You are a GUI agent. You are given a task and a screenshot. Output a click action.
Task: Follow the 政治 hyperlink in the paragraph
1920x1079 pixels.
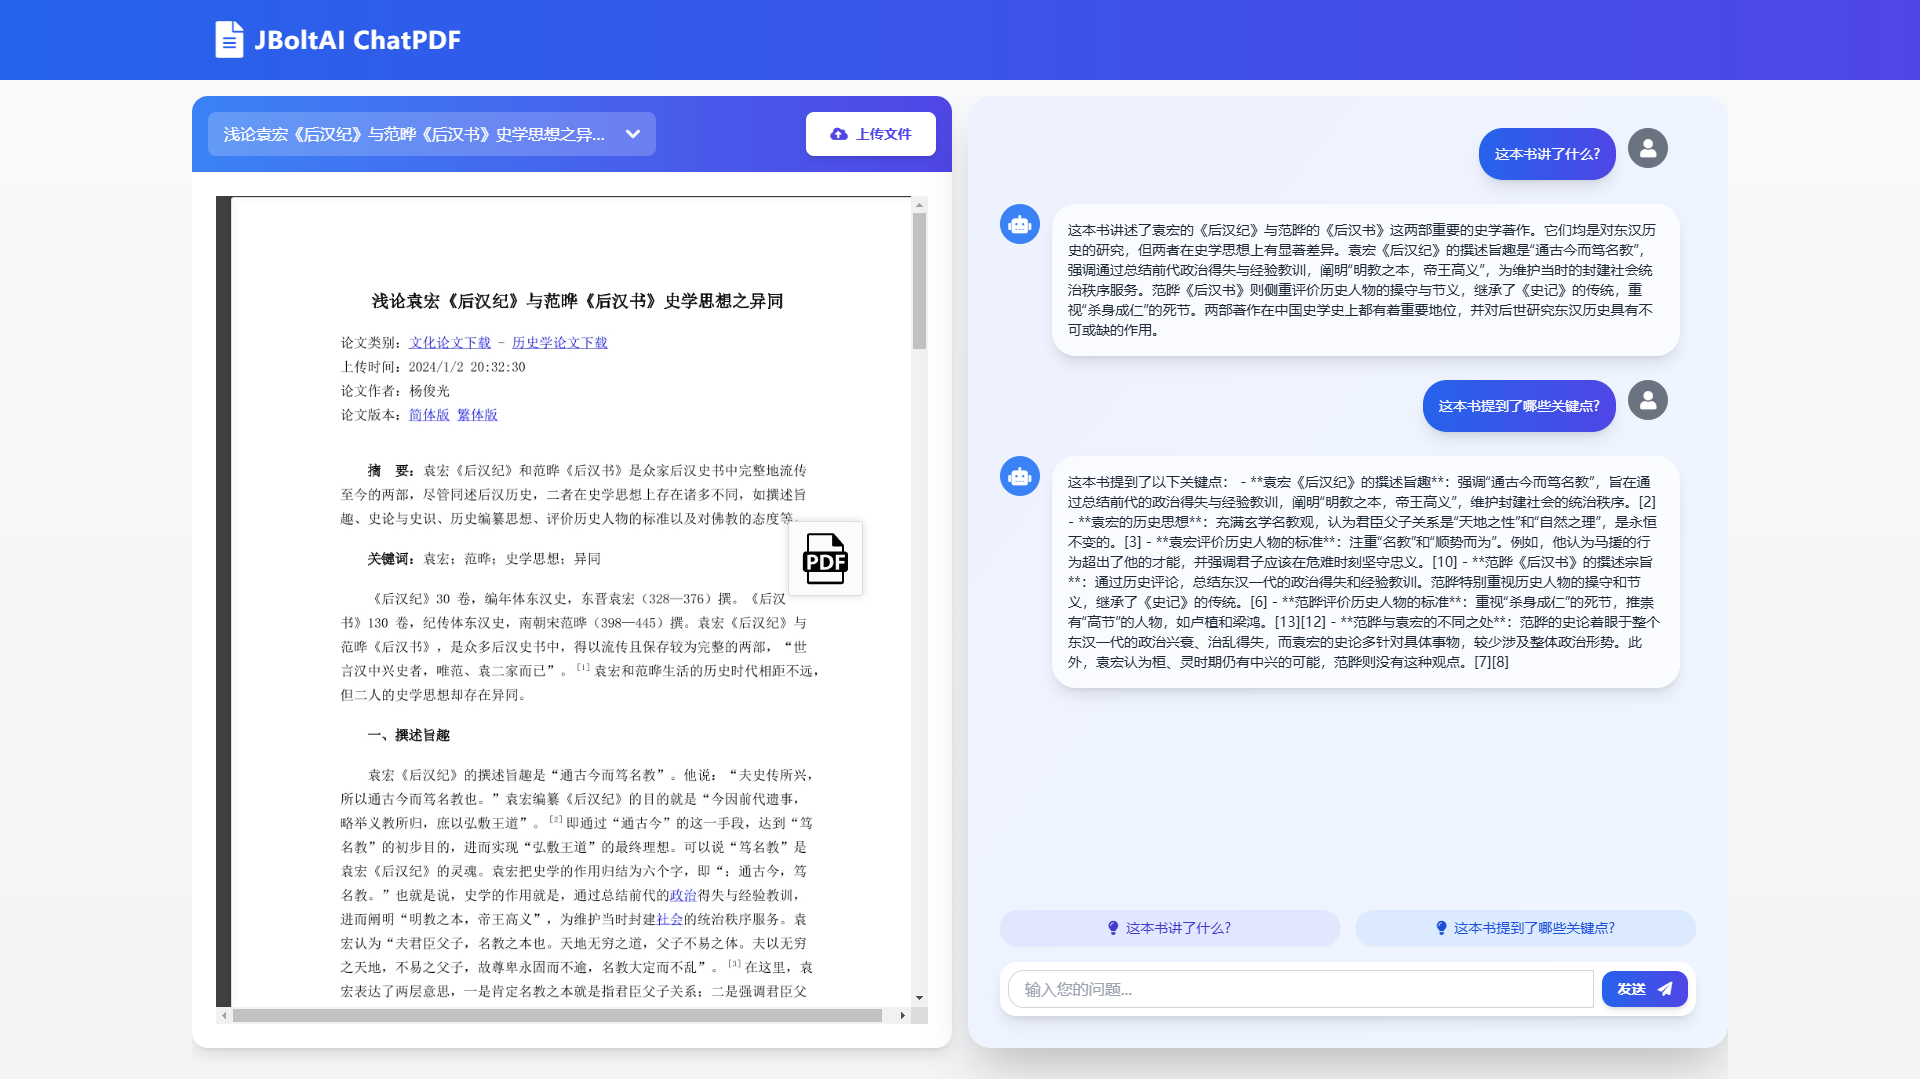683,895
